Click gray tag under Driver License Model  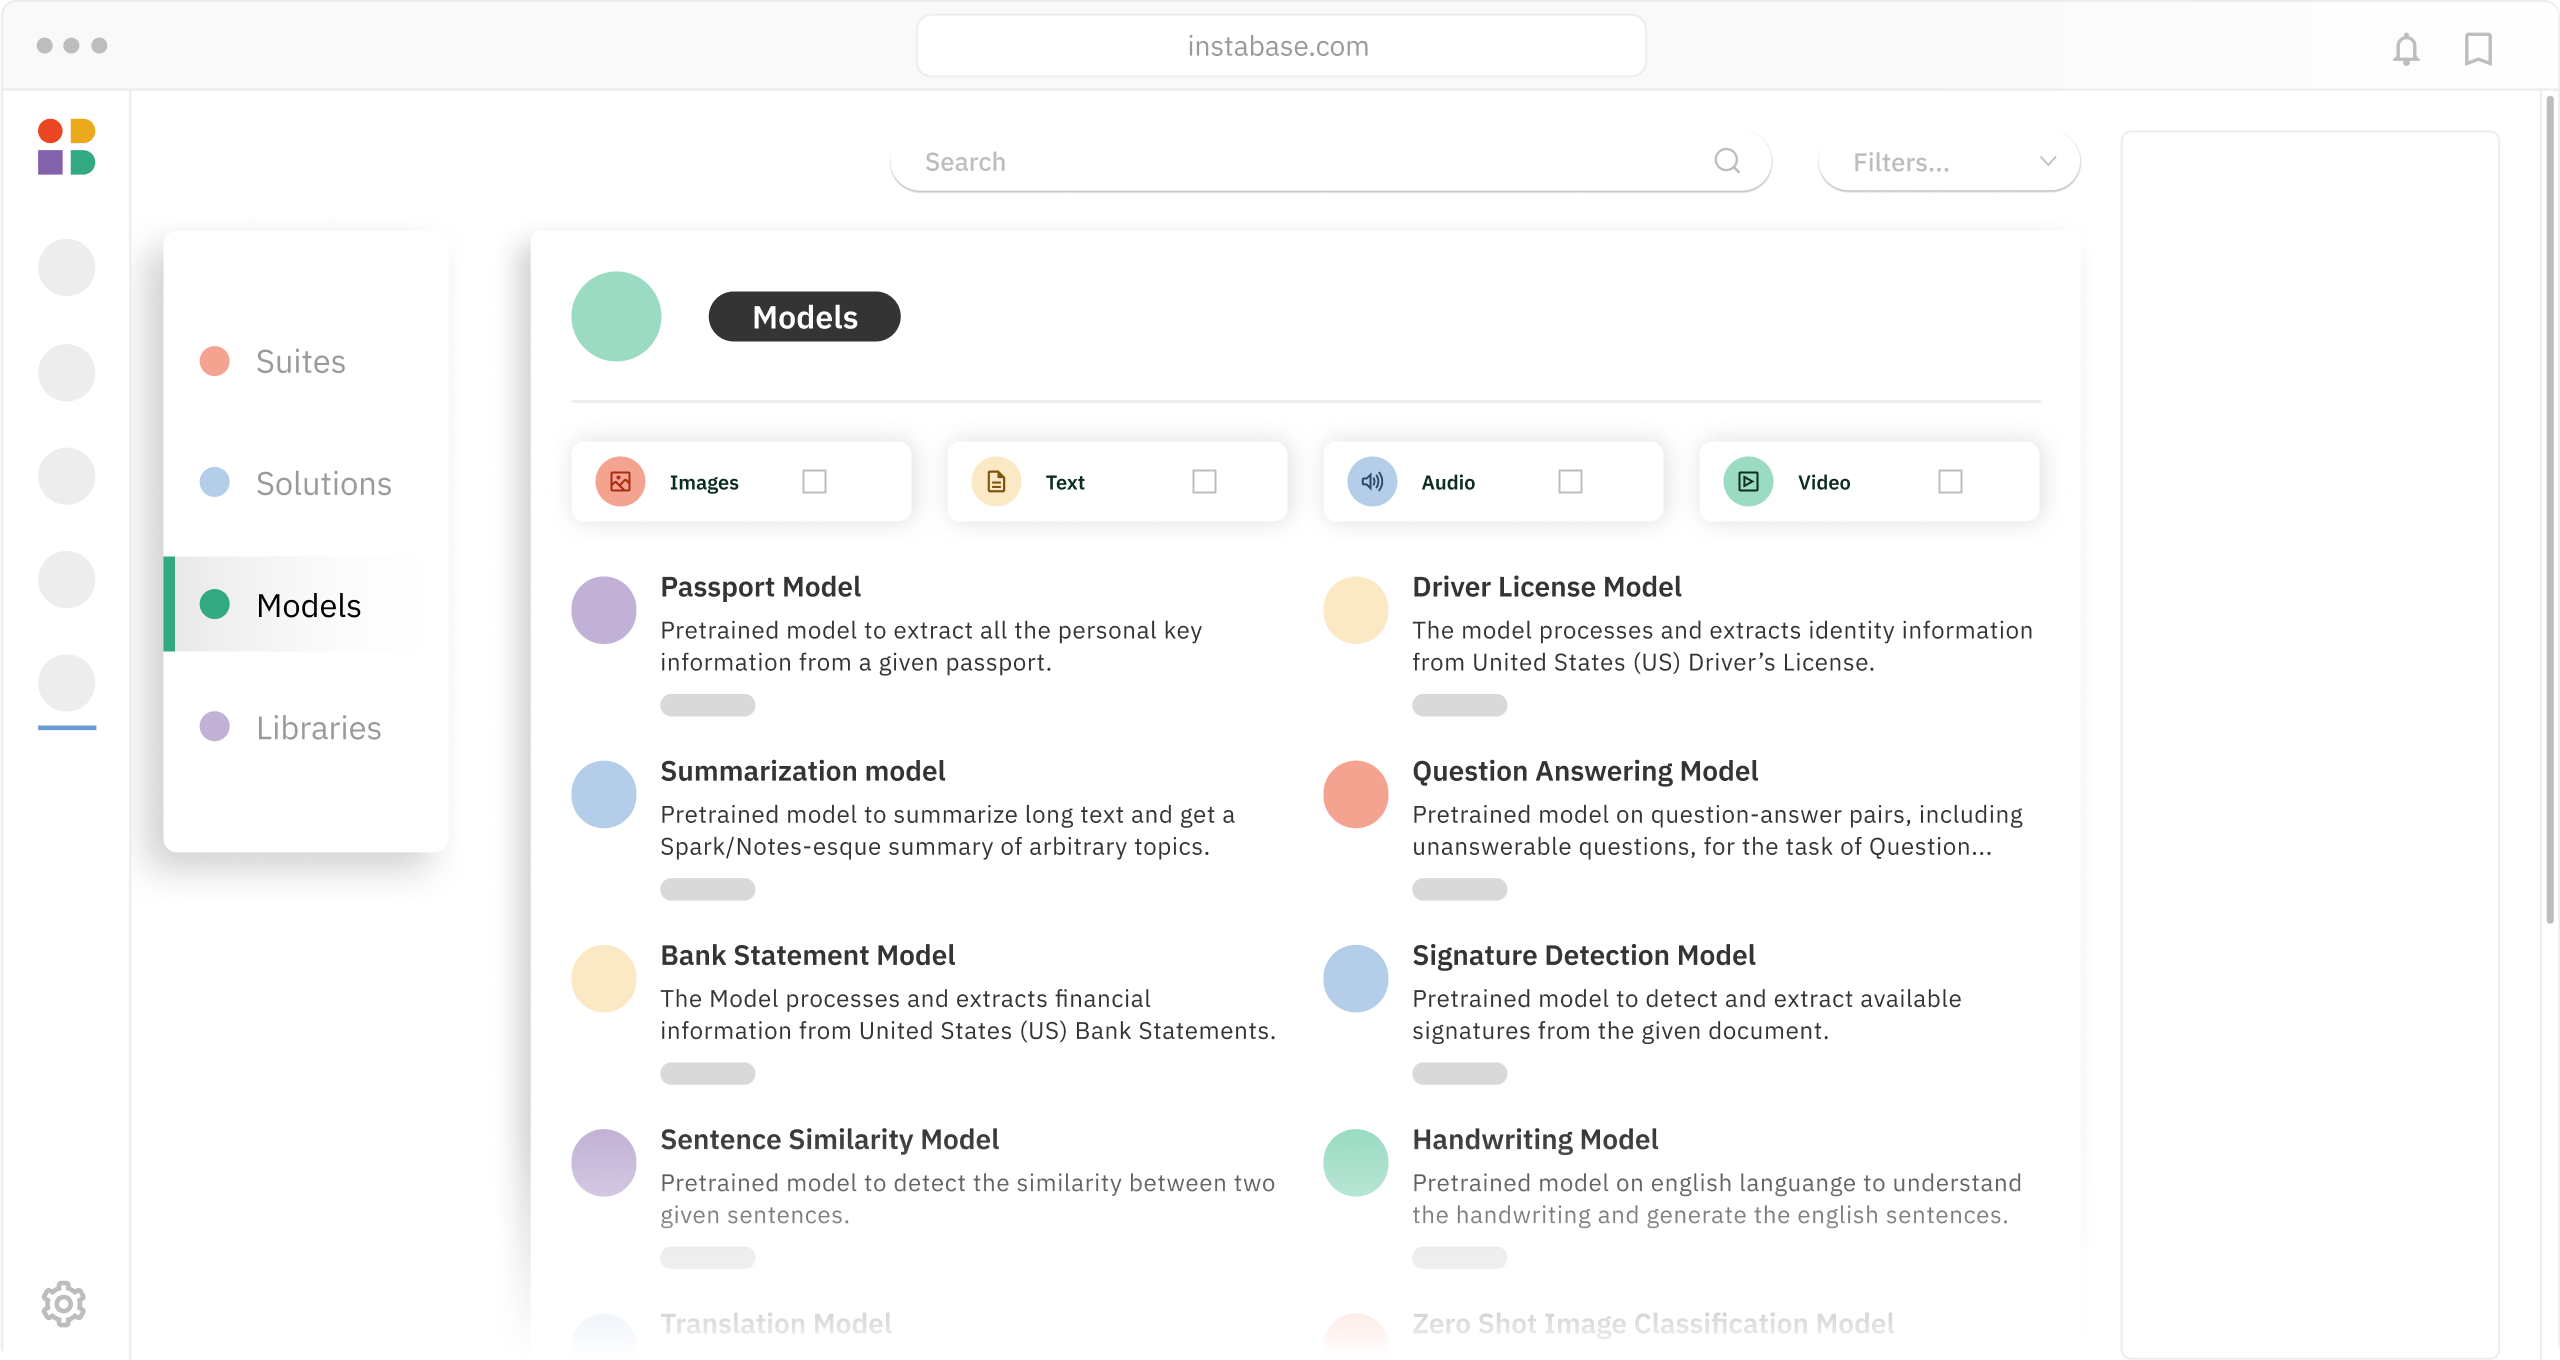coord(1459,705)
